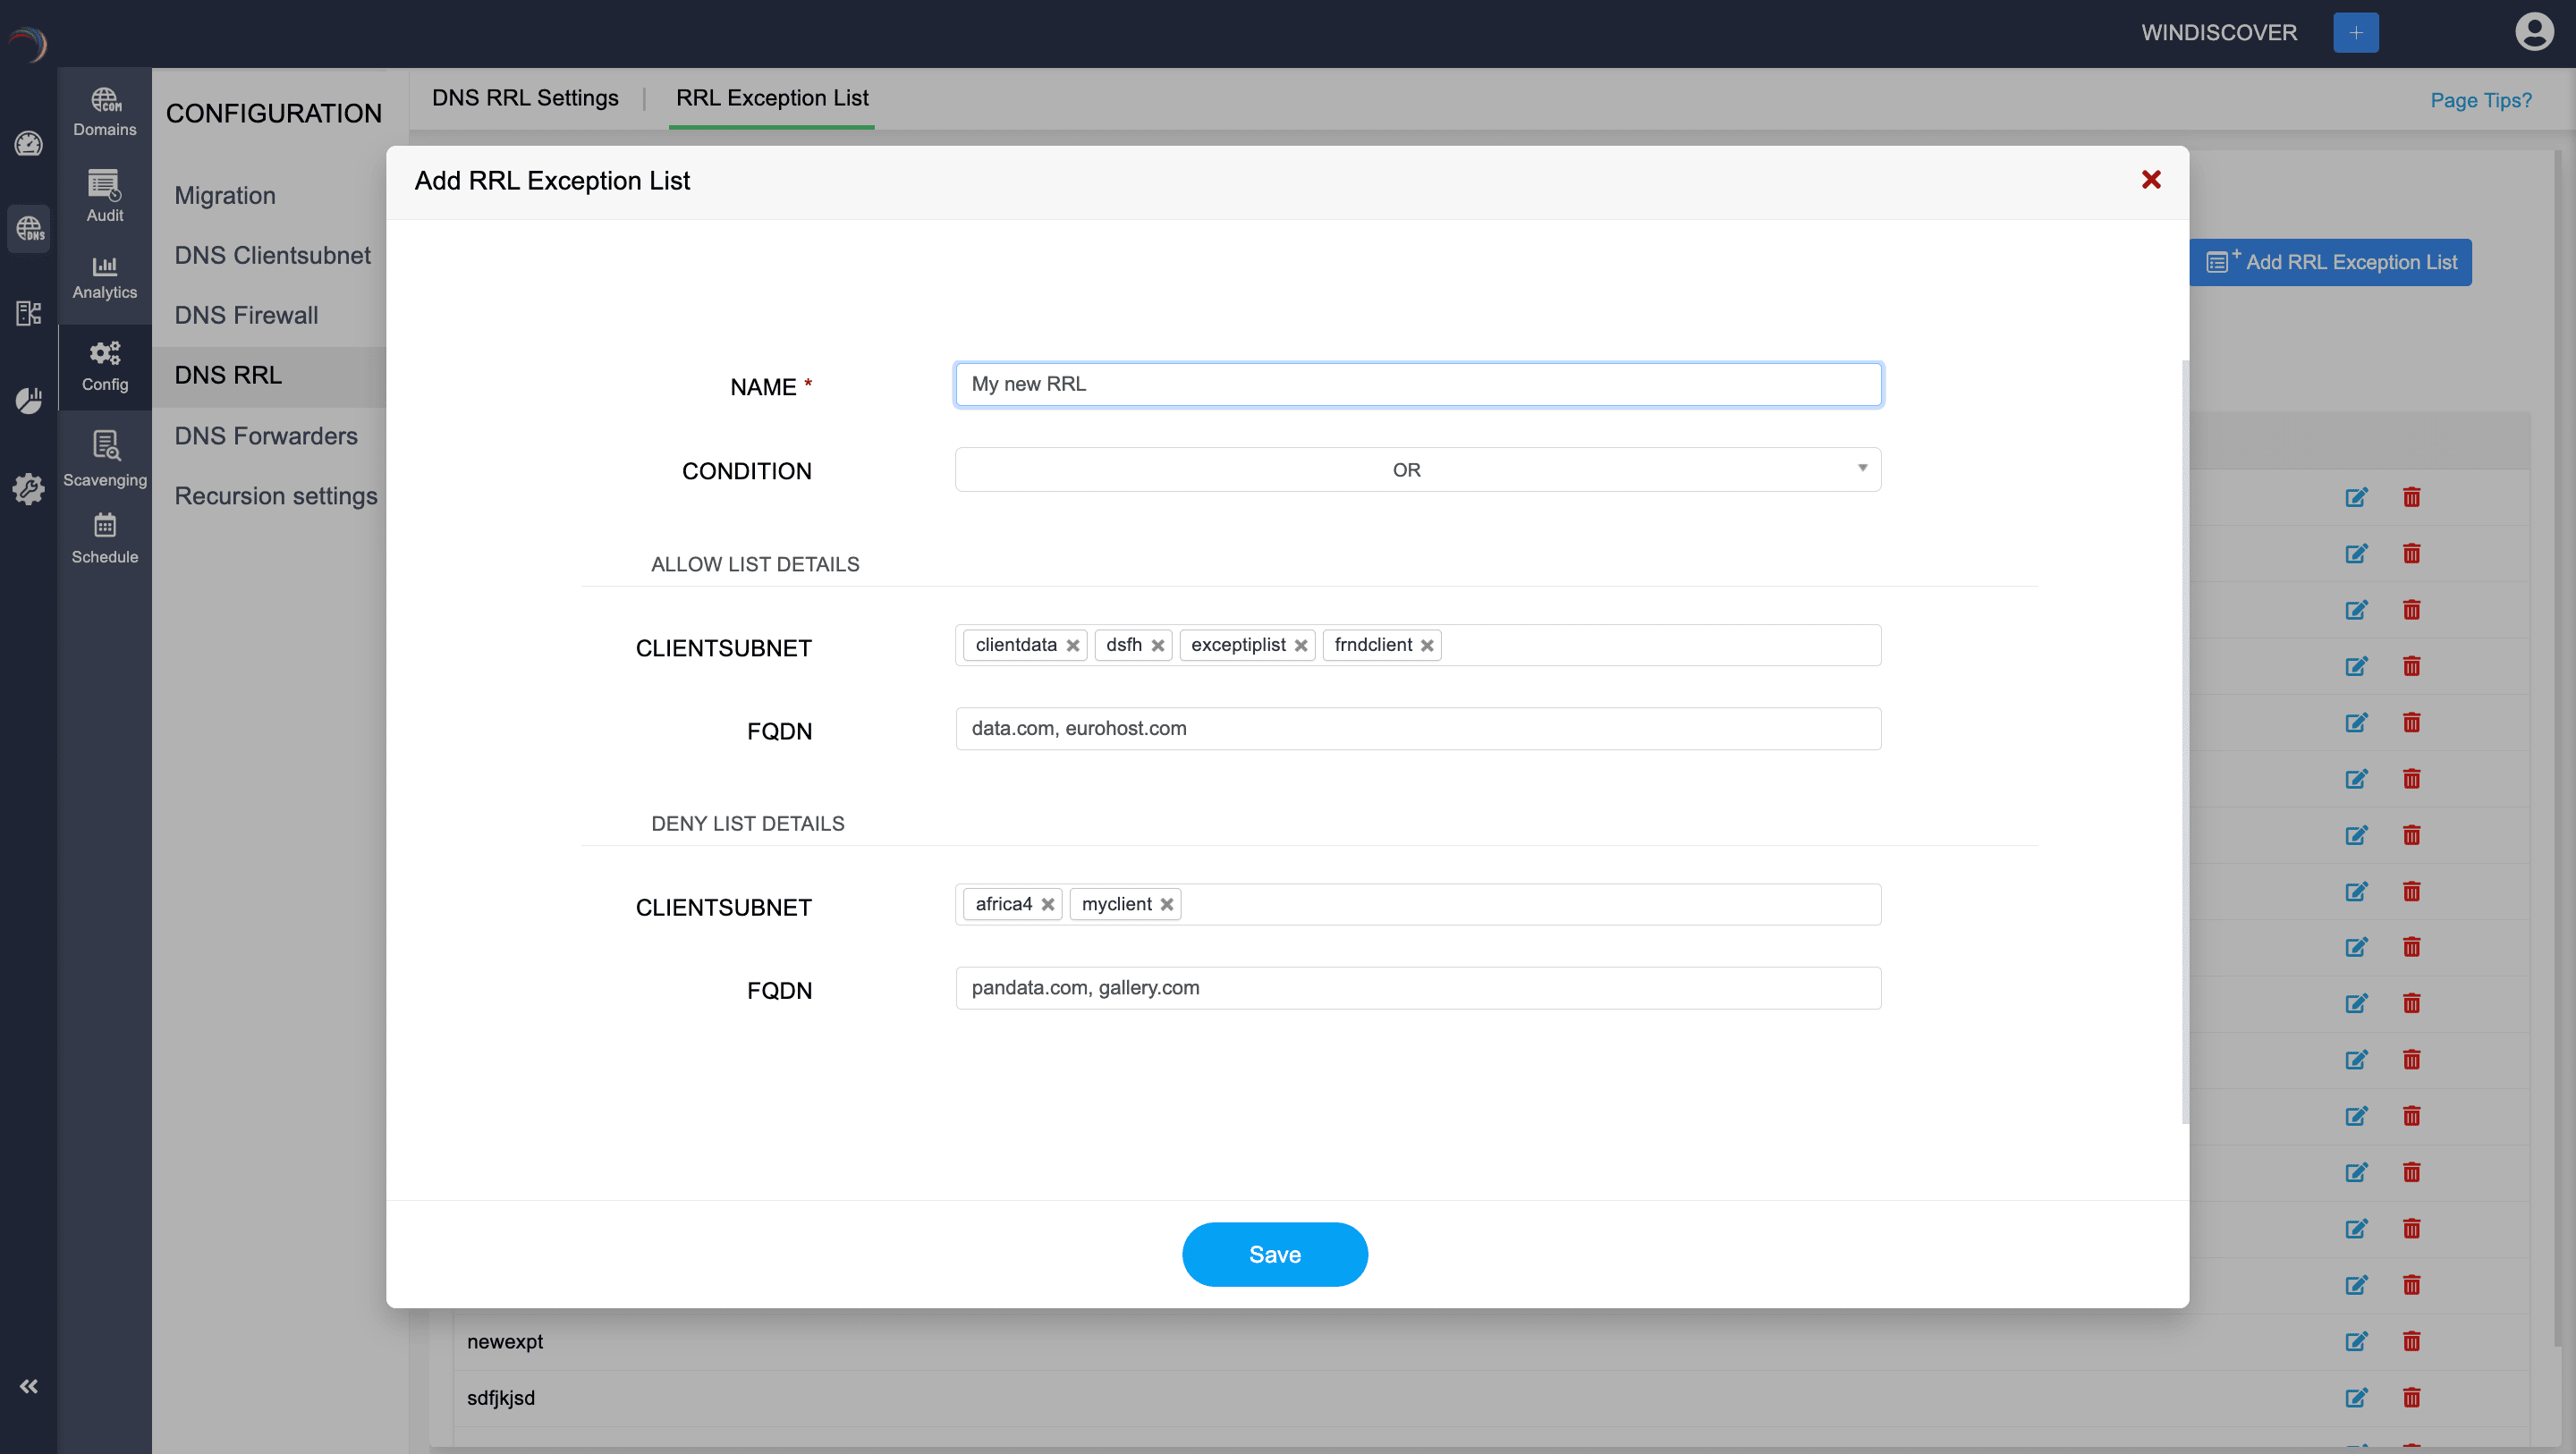The width and height of the screenshot is (2576, 1454).
Task: Switch to DNS RRL Settings tab
Action: [x=525, y=98]
